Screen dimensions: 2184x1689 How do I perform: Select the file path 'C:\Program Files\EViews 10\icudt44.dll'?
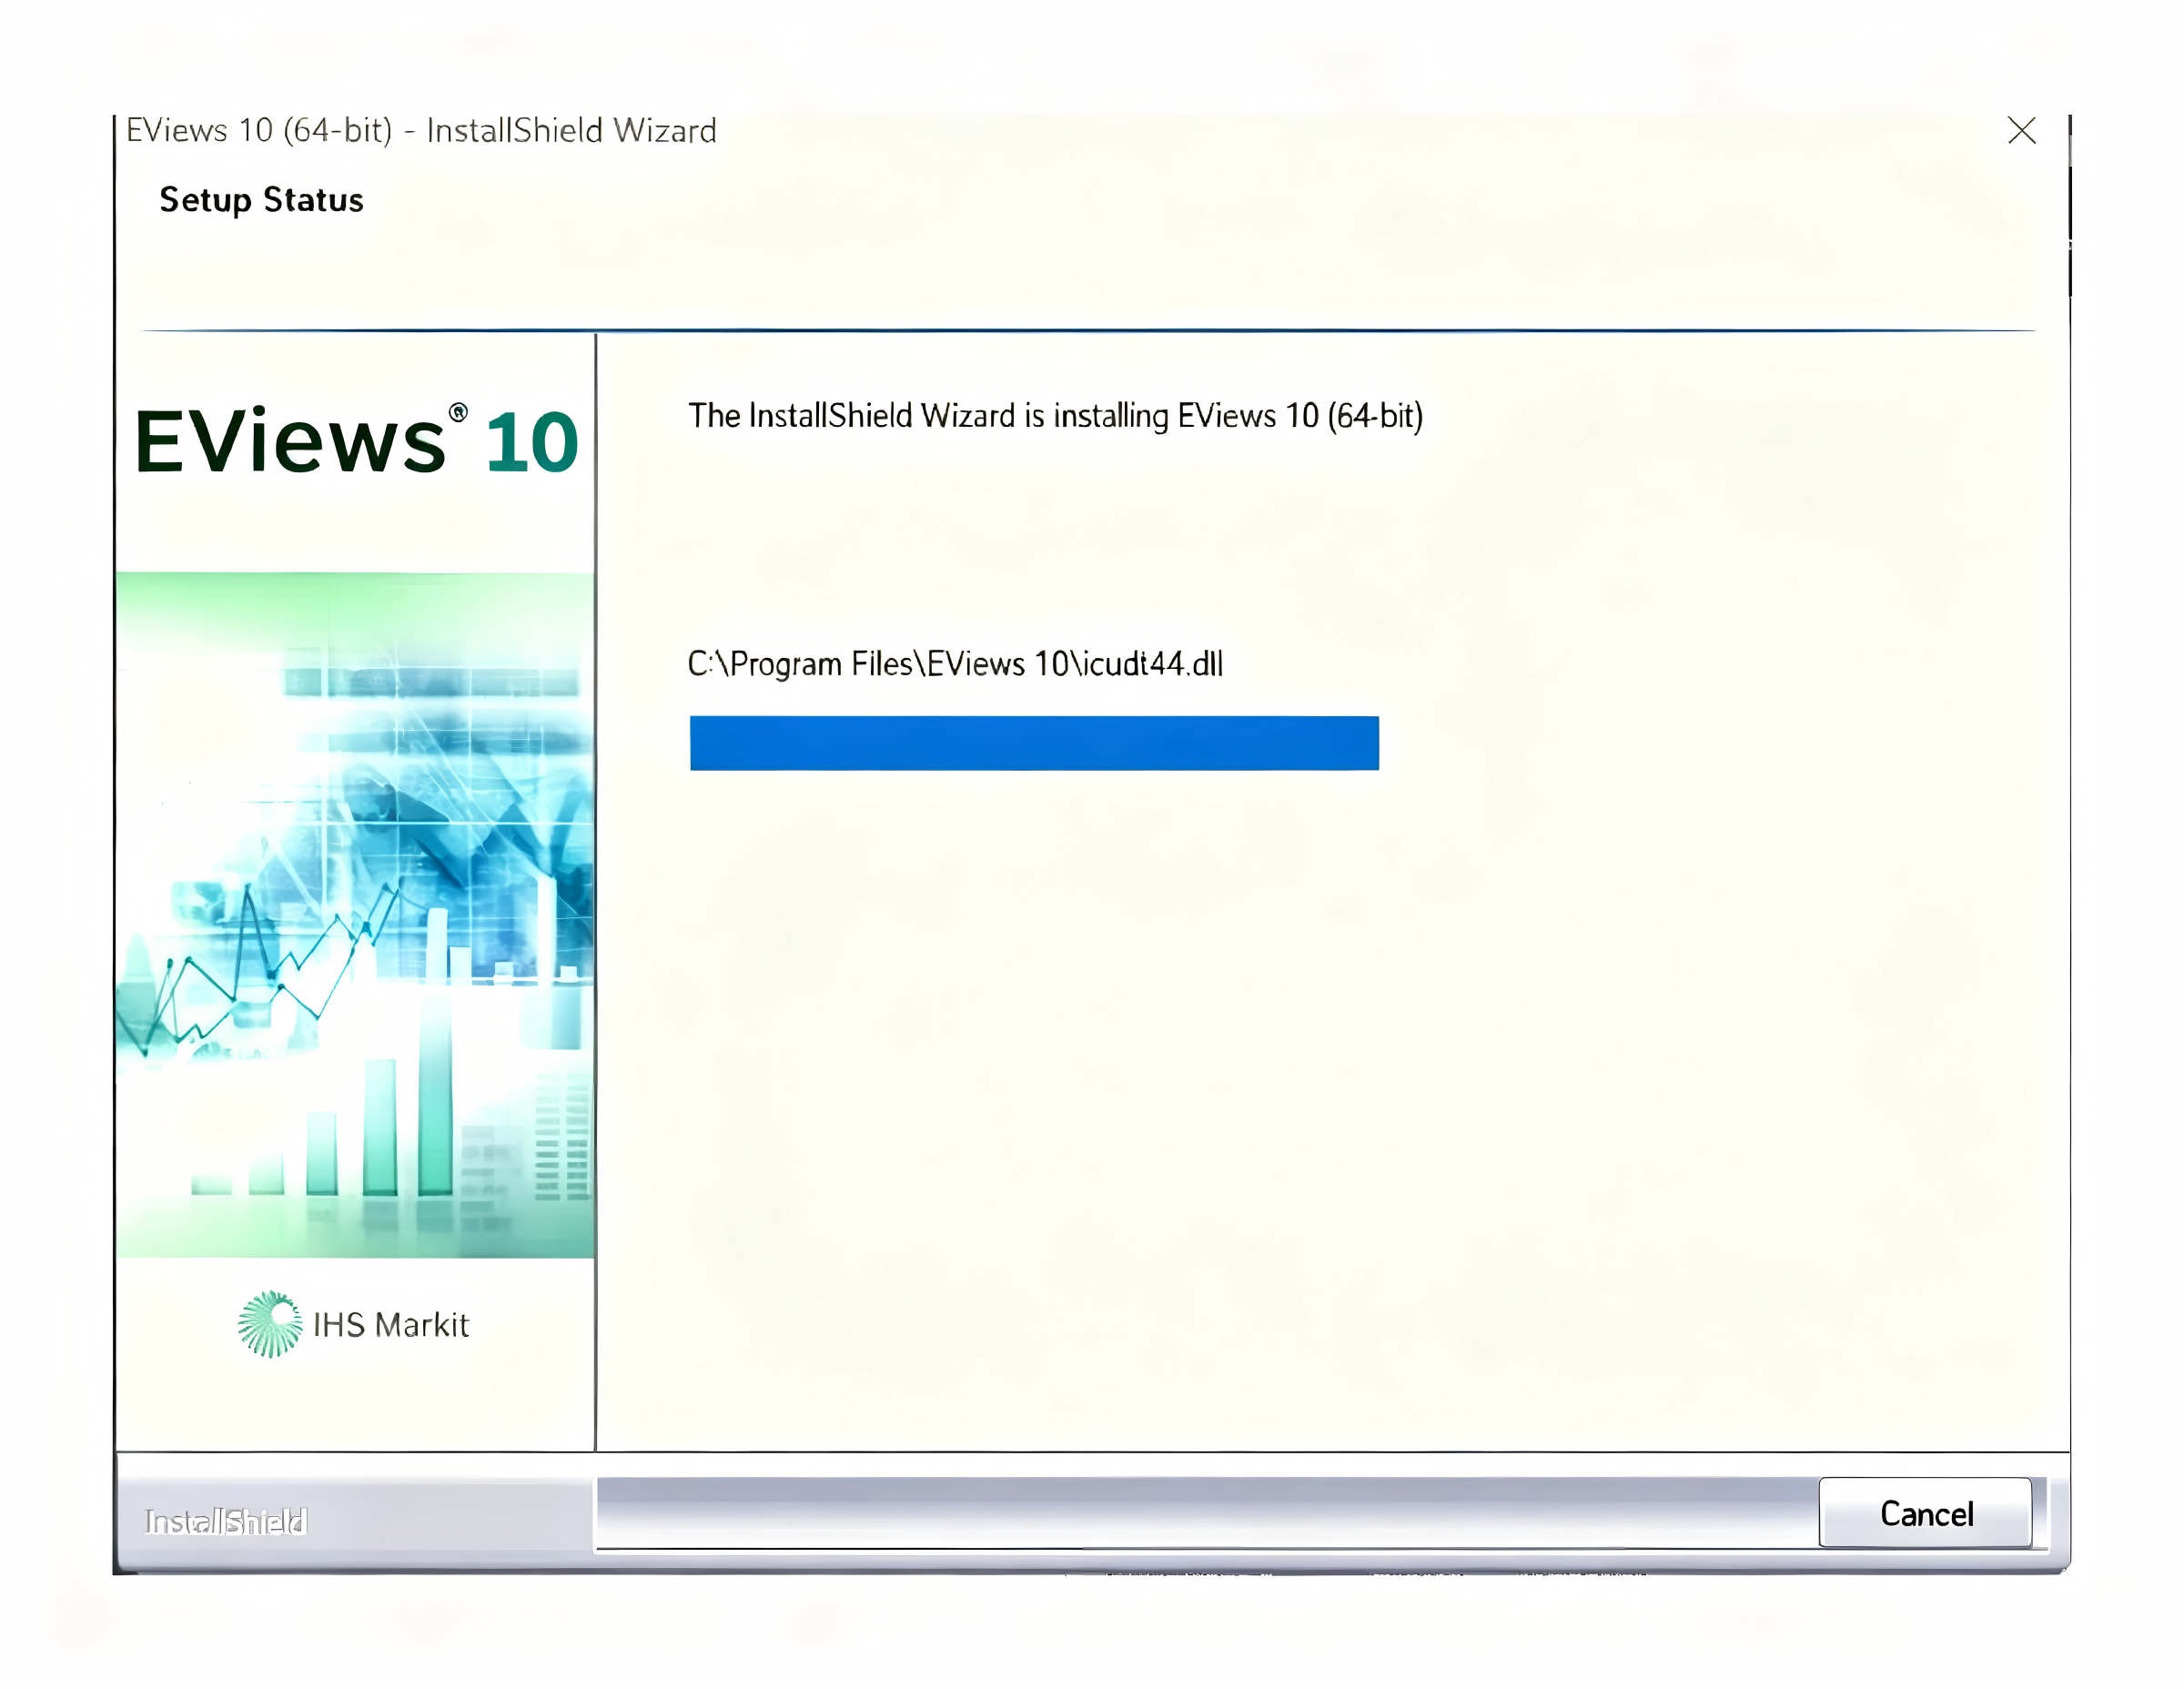[x=955, y=664]
